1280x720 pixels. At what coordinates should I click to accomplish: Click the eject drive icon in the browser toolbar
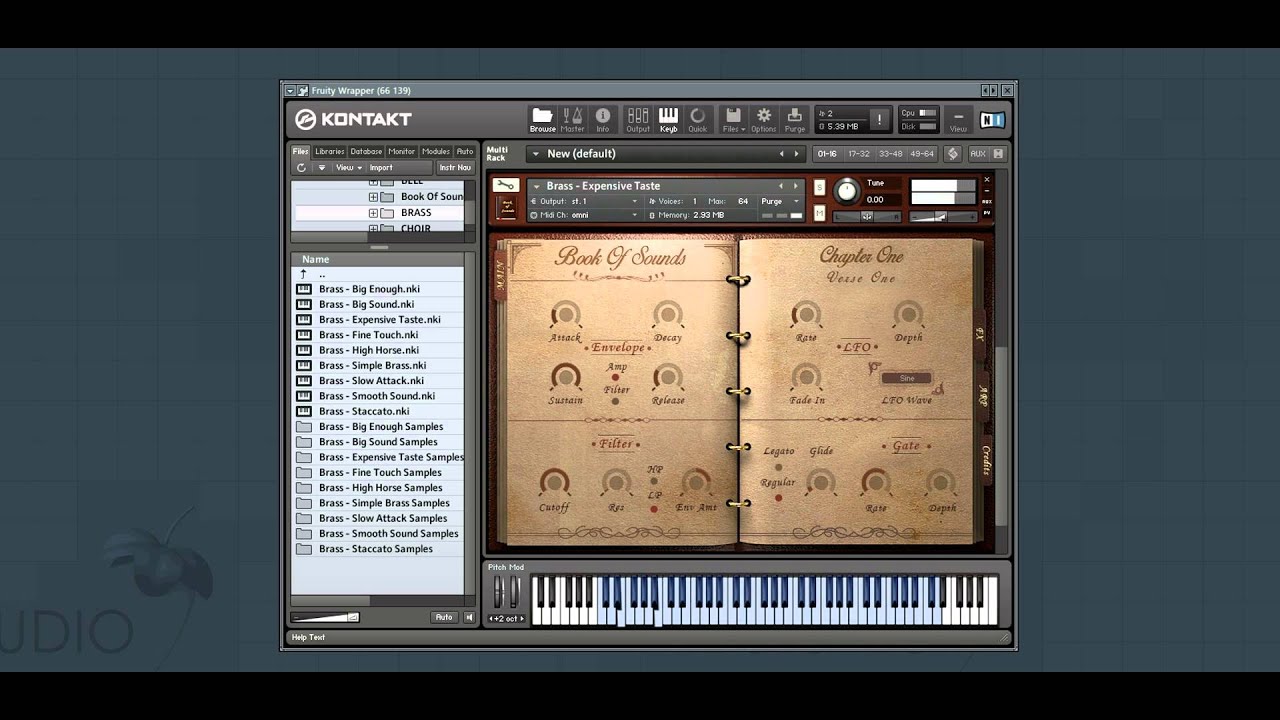pos(322,168)
